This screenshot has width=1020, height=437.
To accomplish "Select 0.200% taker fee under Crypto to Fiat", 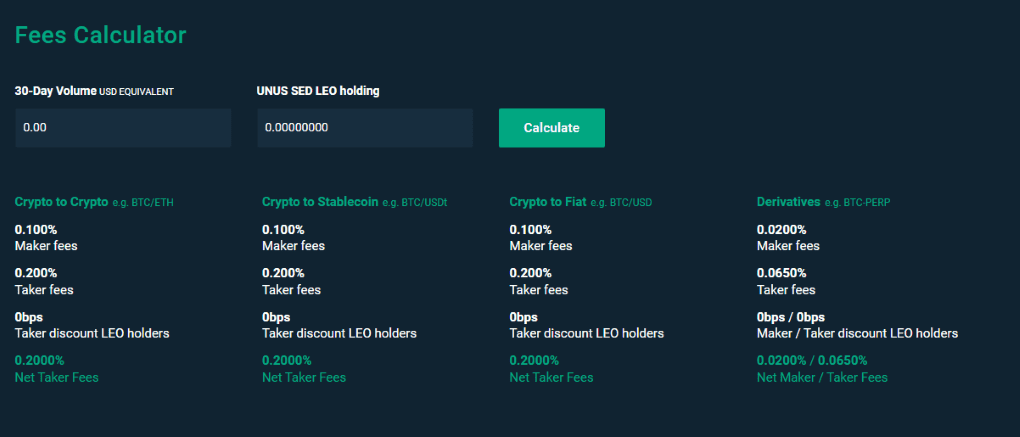I will (530, 273).
